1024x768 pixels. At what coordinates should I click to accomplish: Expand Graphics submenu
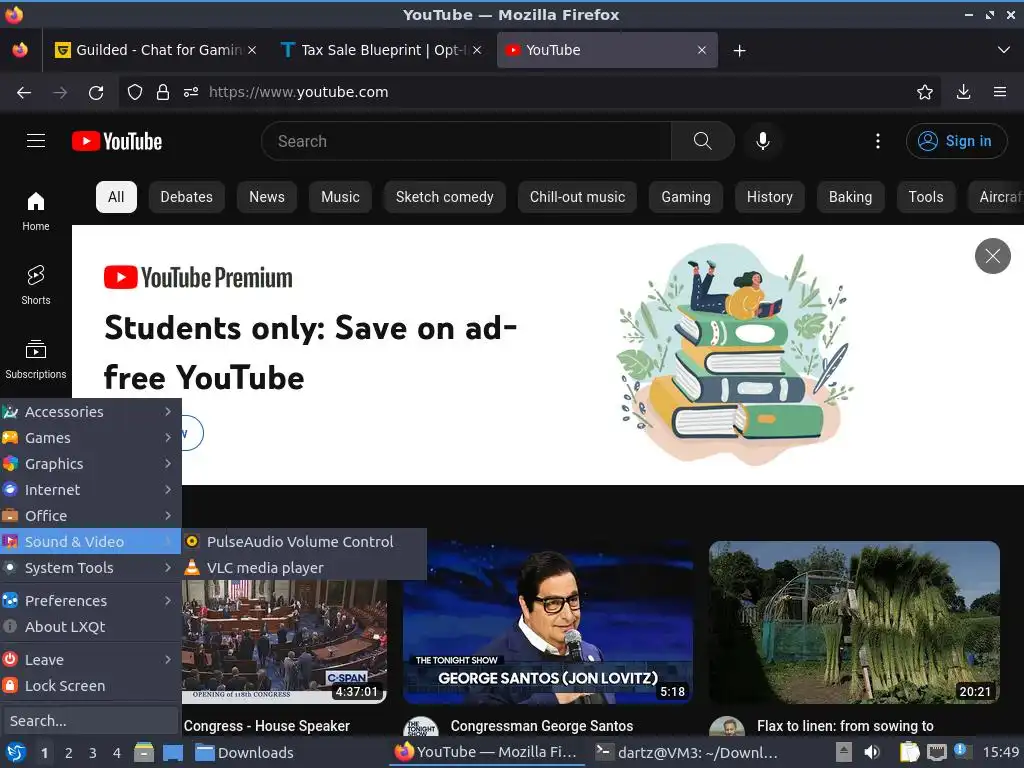91,464
